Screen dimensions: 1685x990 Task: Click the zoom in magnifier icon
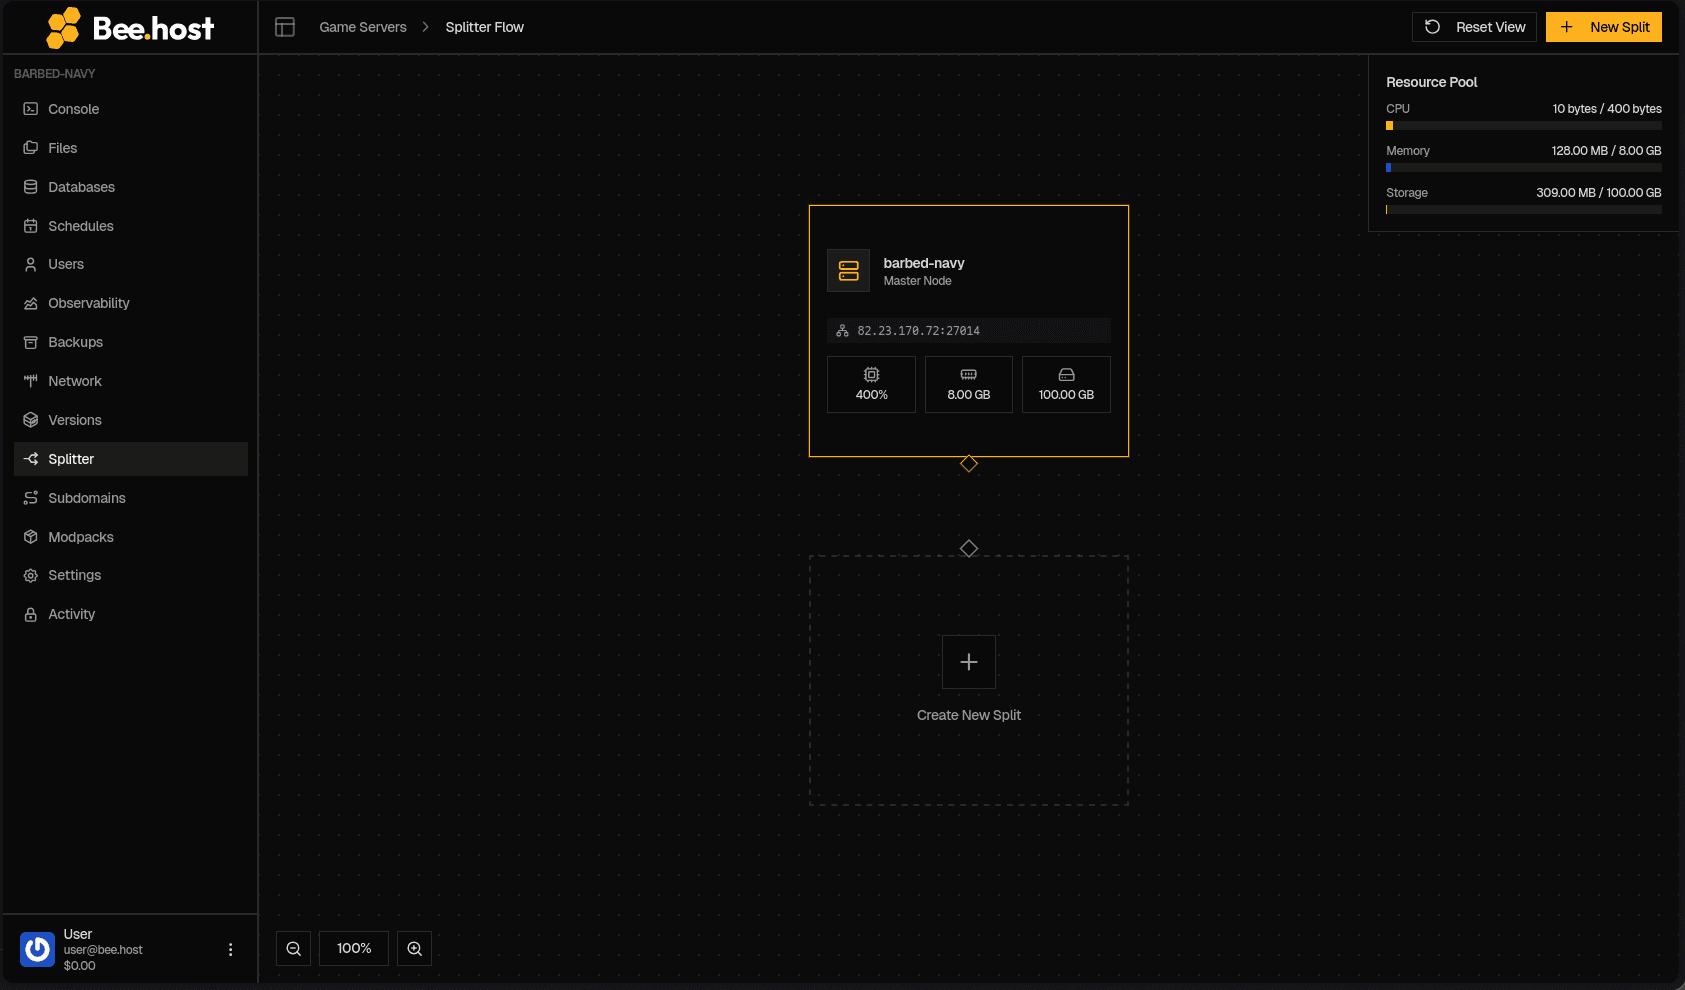[x=414, y=949]
